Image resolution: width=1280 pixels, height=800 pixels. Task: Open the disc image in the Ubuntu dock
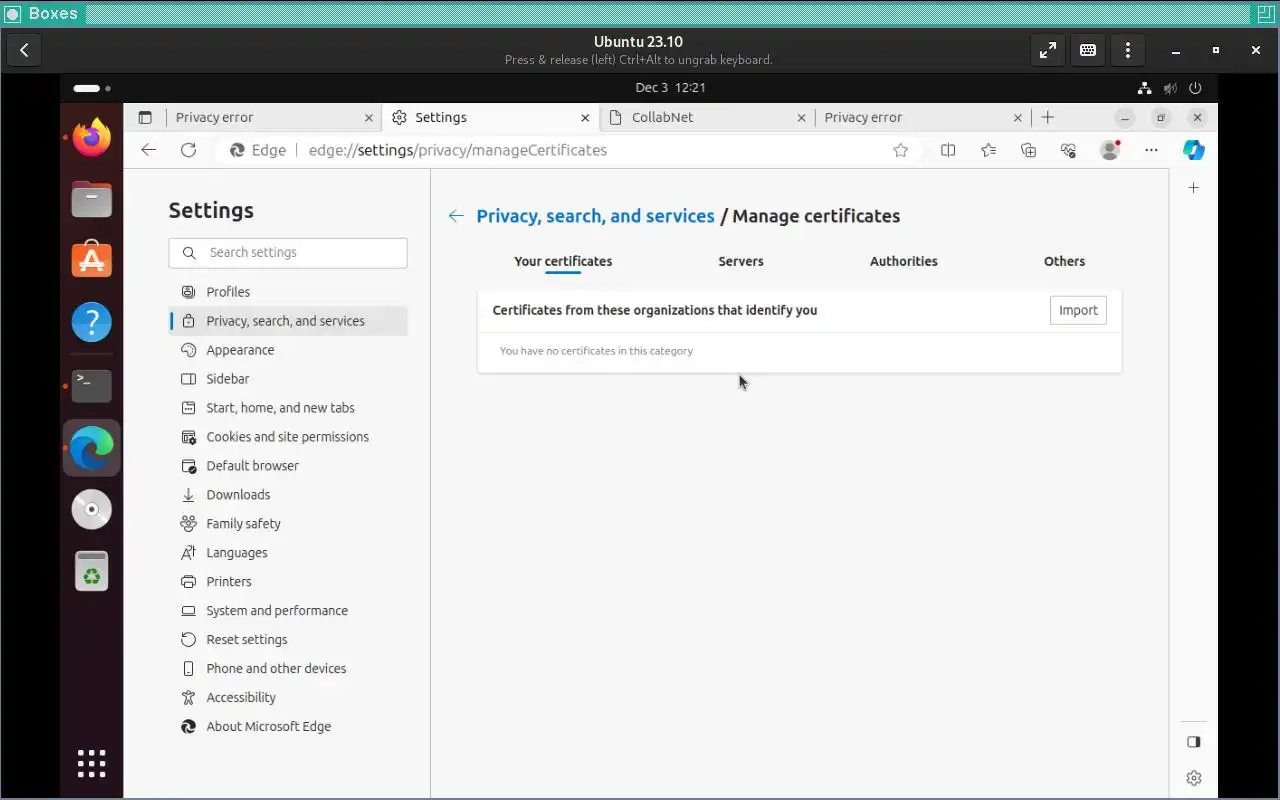[x=92, y=509]
